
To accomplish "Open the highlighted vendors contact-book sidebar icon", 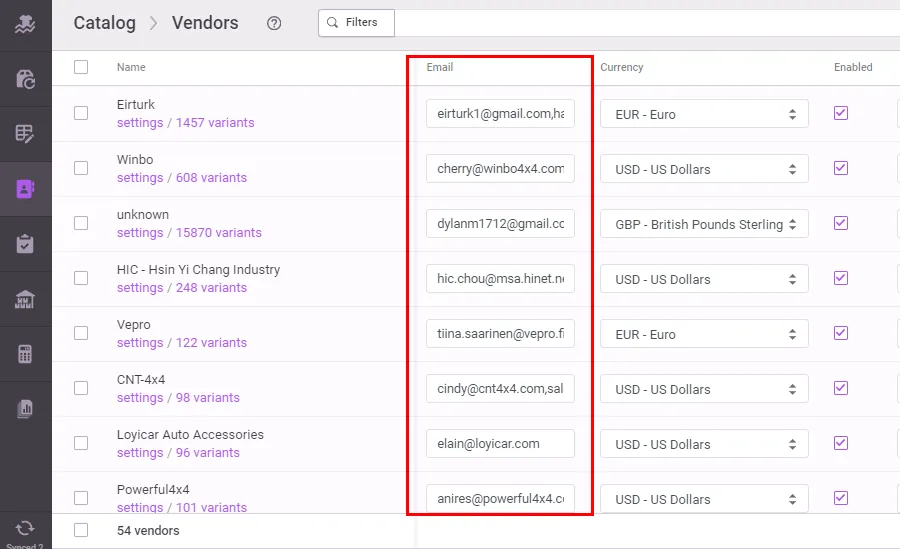I will coord(25,188).
